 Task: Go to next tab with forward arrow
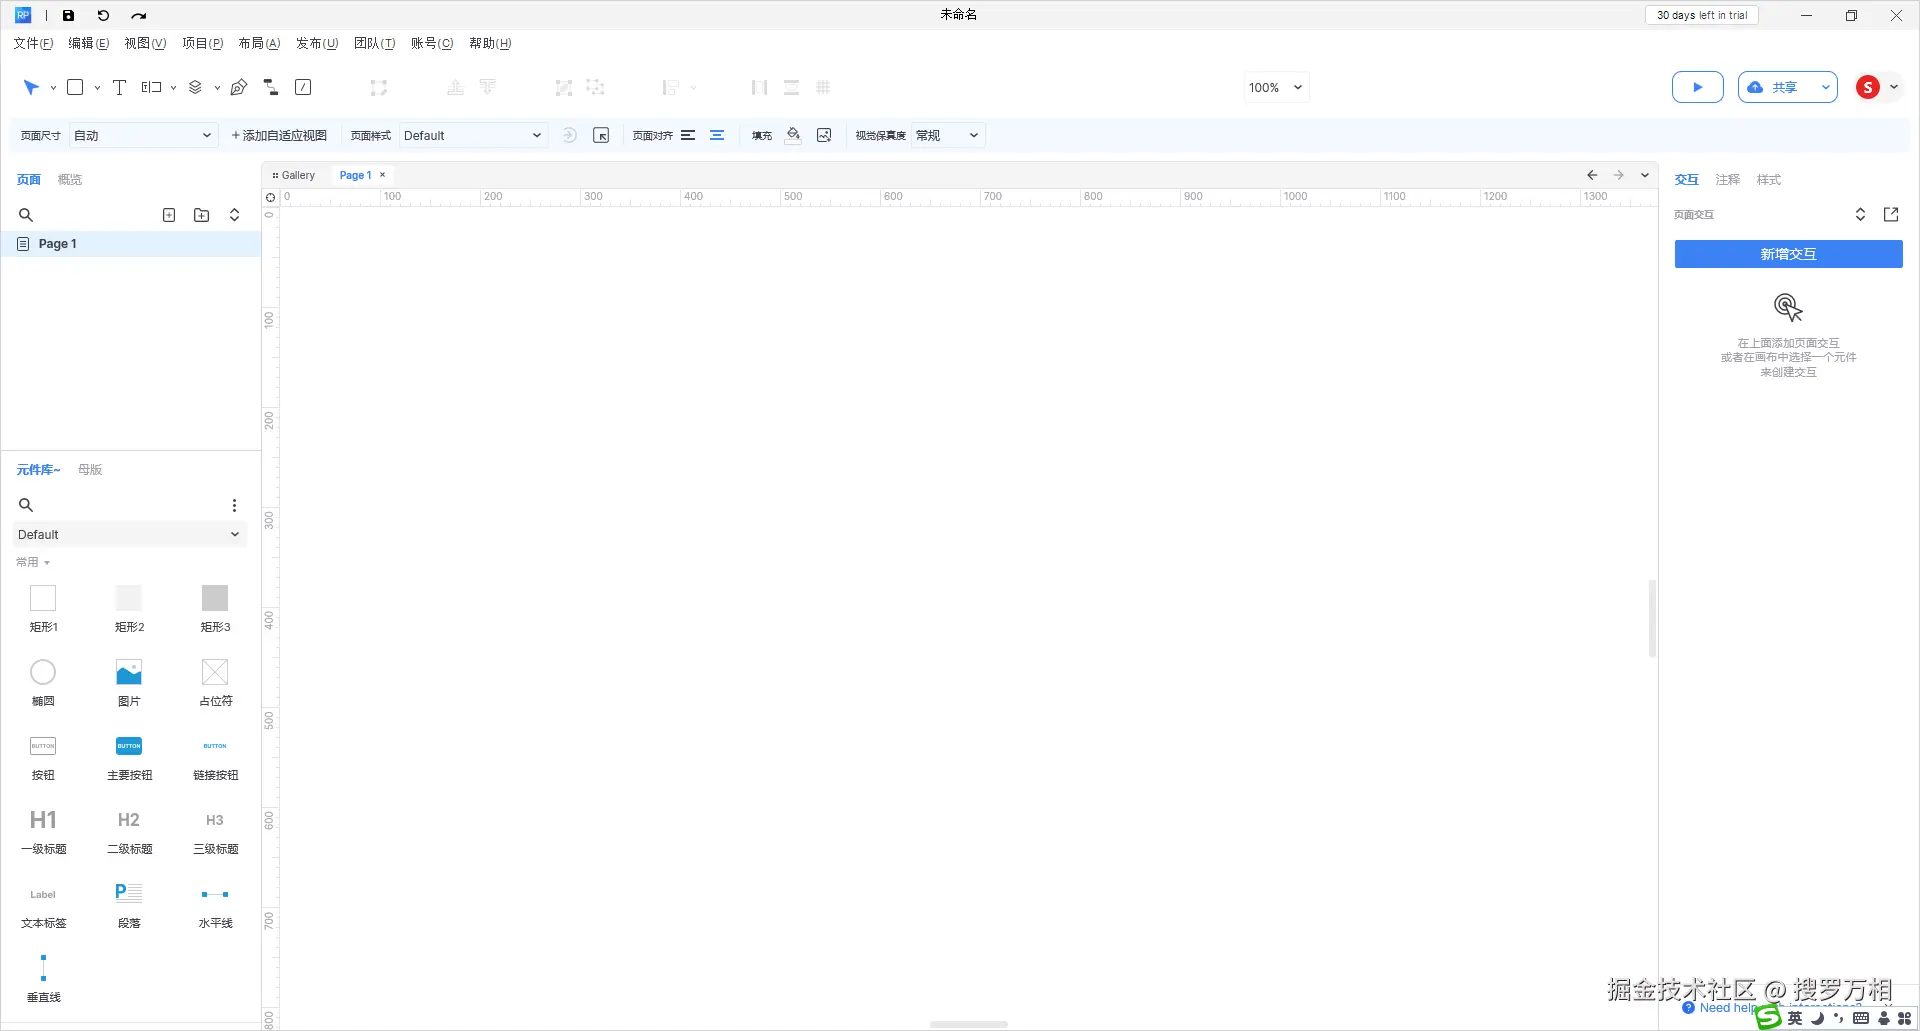tap(1619, 175)
